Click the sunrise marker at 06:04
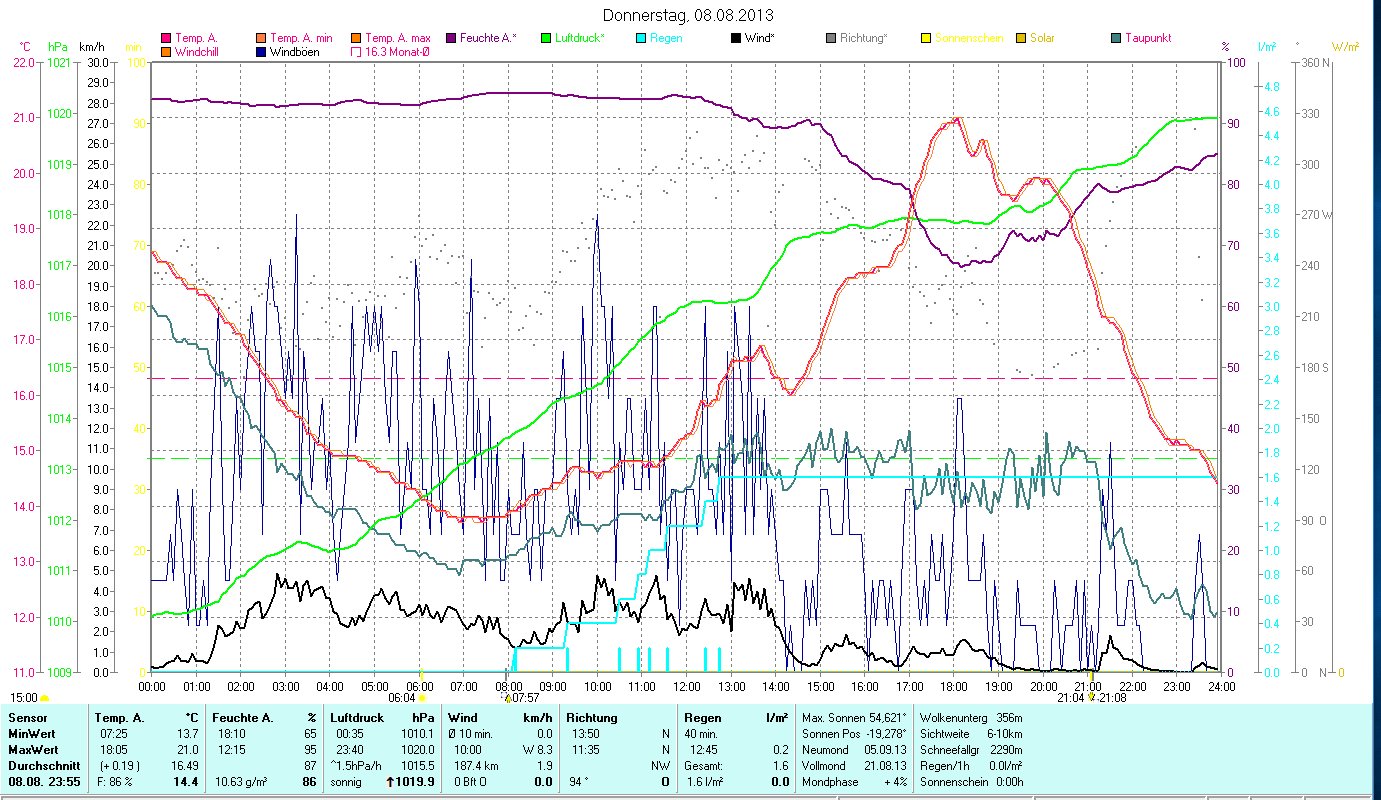1381x800 pixels. [x=422, y=698]
